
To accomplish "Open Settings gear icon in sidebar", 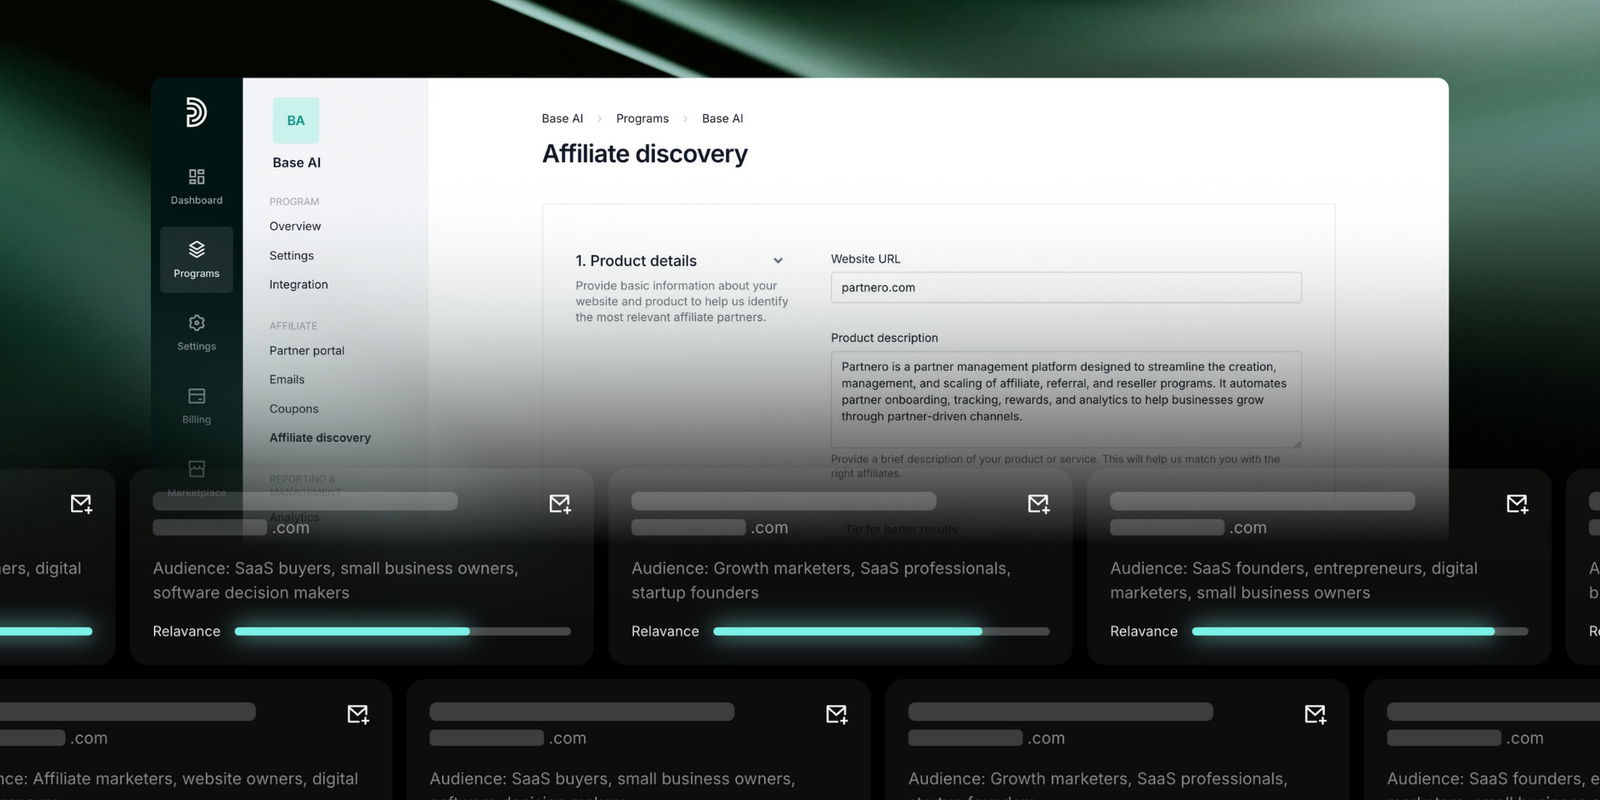I will pyautogui.click(x=196, y=323).
